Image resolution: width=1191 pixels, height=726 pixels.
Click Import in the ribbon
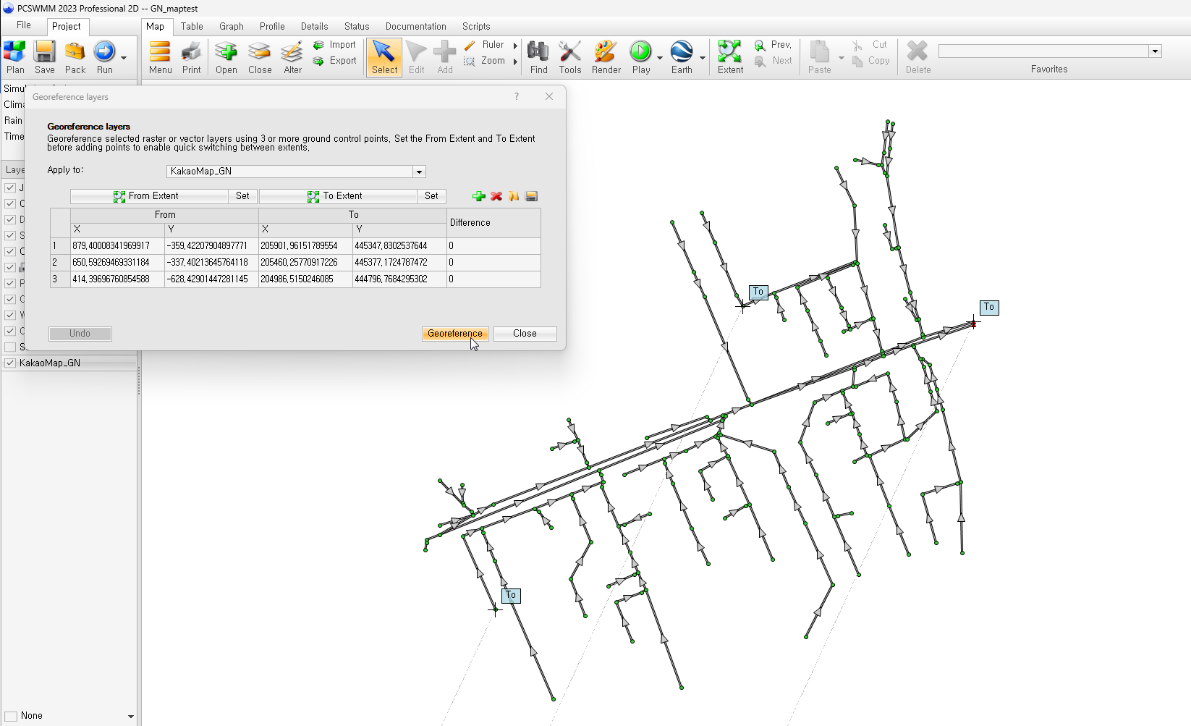tap(335, 45)
